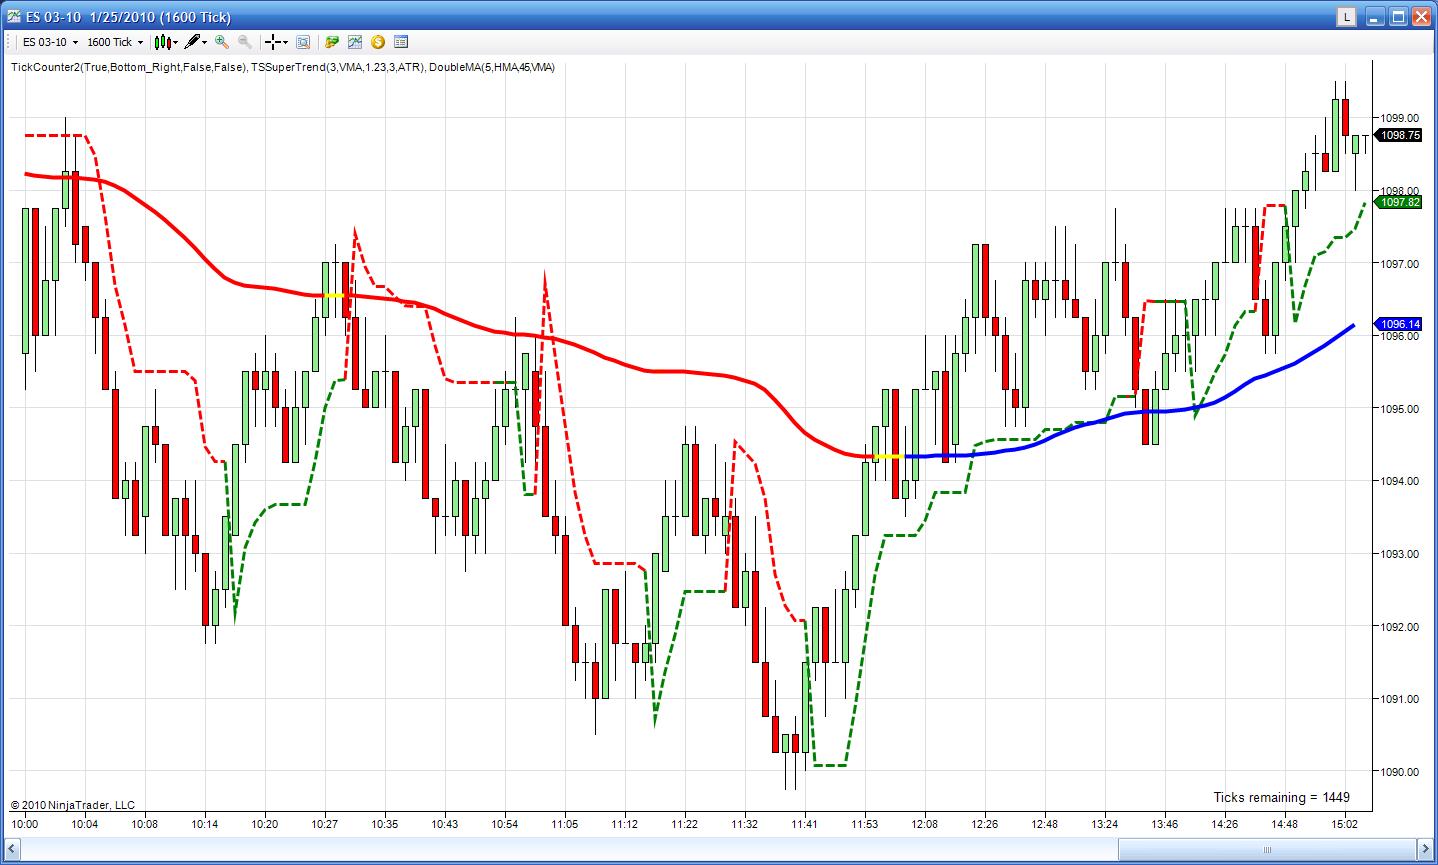This screenshot has height=865, width=1438.
Task: Click the candlestick chart style icon
Action: coord(162,42)
